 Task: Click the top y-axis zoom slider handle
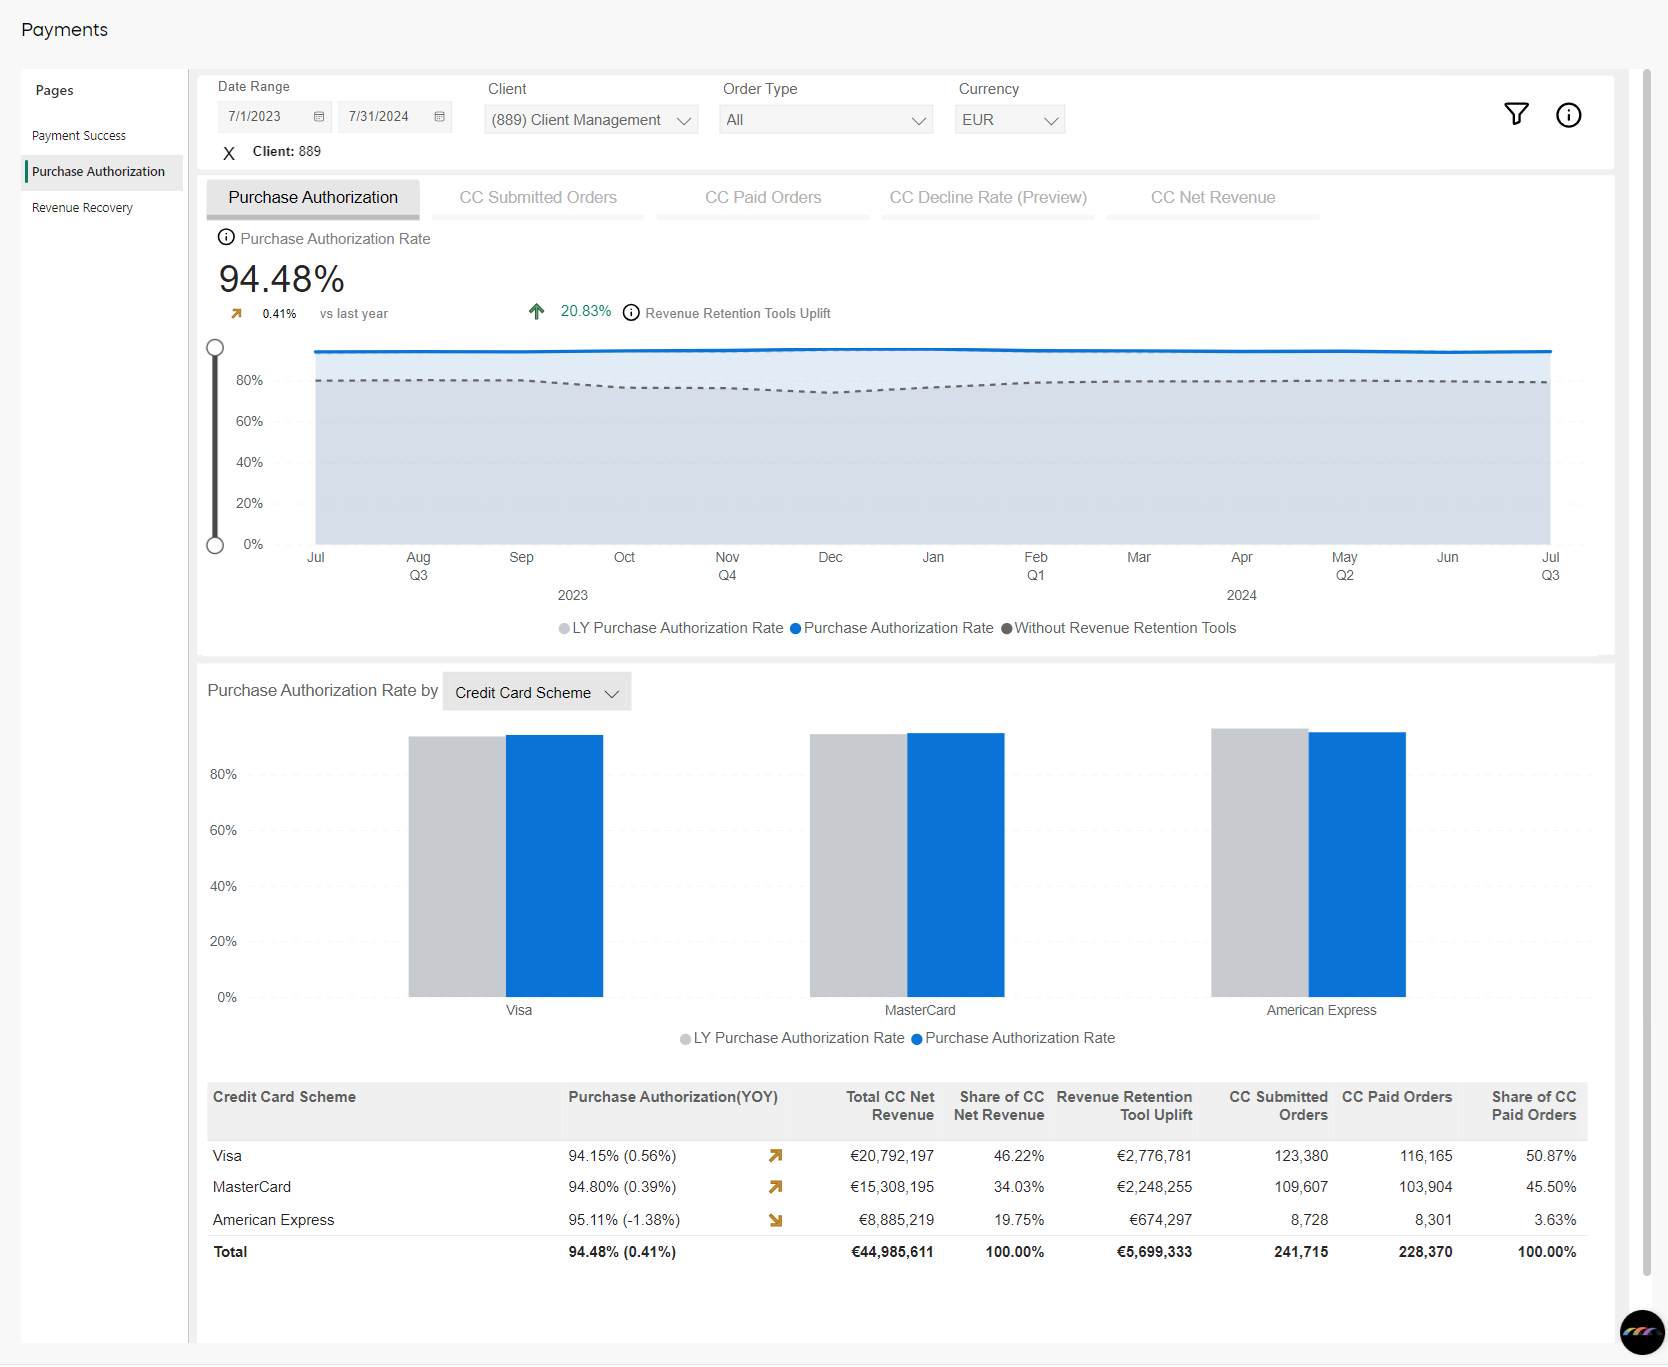[215, 348]
